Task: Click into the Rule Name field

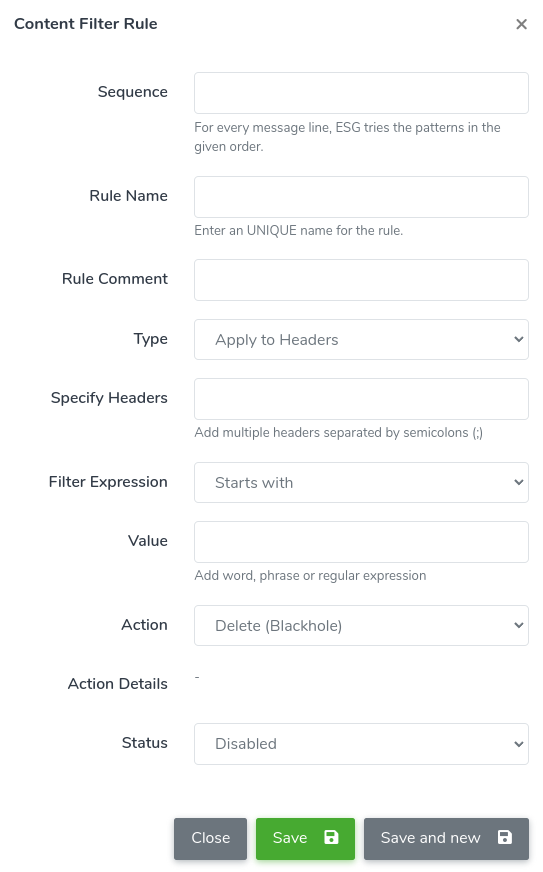Action: pos(361,197)
